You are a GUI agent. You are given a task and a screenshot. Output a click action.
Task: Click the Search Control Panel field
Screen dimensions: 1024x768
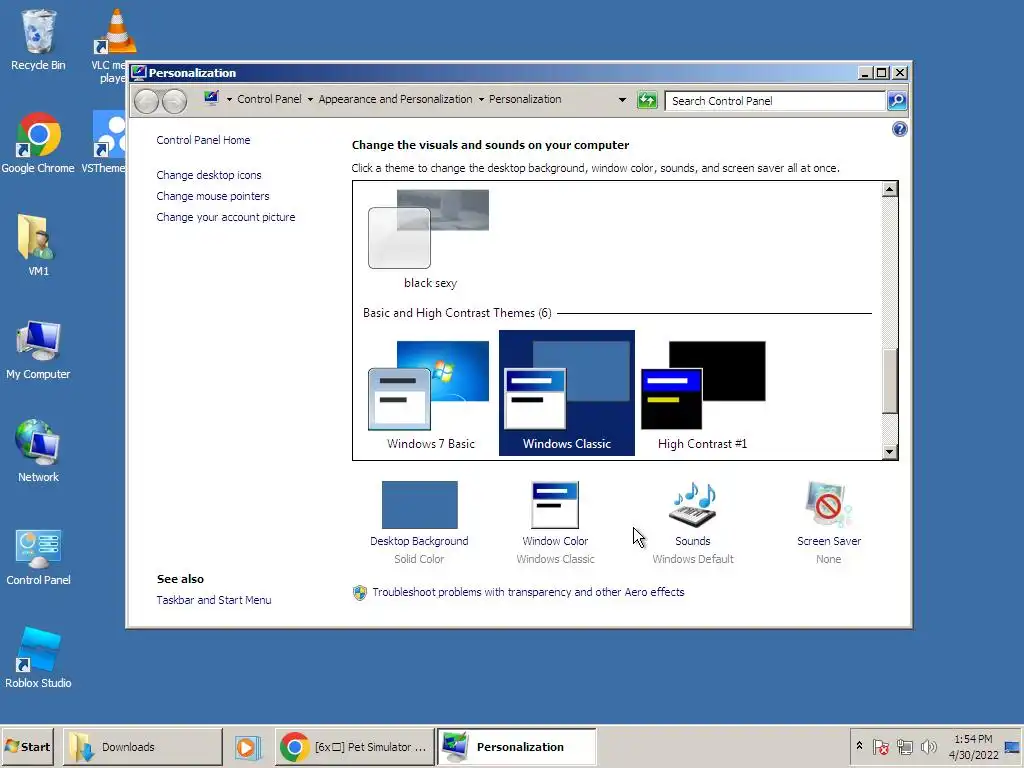point(775,101)
